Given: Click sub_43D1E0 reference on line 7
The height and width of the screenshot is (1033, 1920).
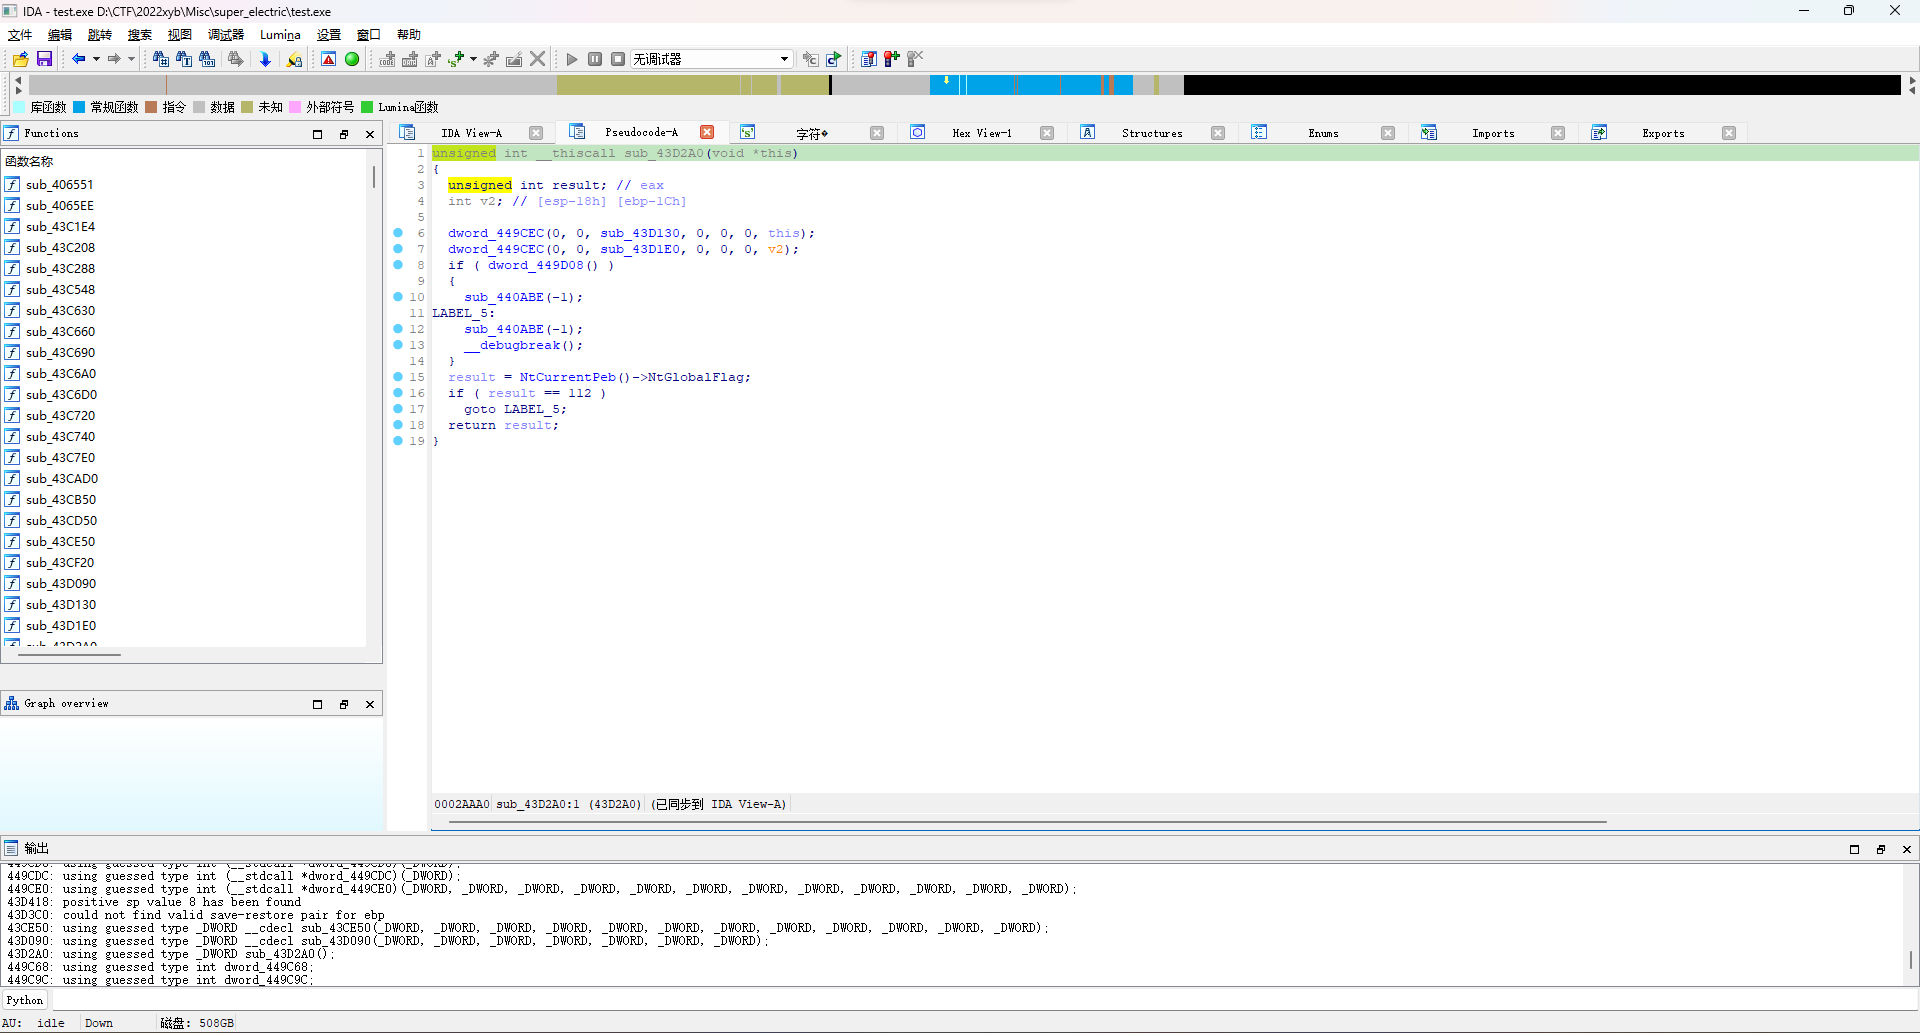Looking at the screenshot, I should pos(640,249).
